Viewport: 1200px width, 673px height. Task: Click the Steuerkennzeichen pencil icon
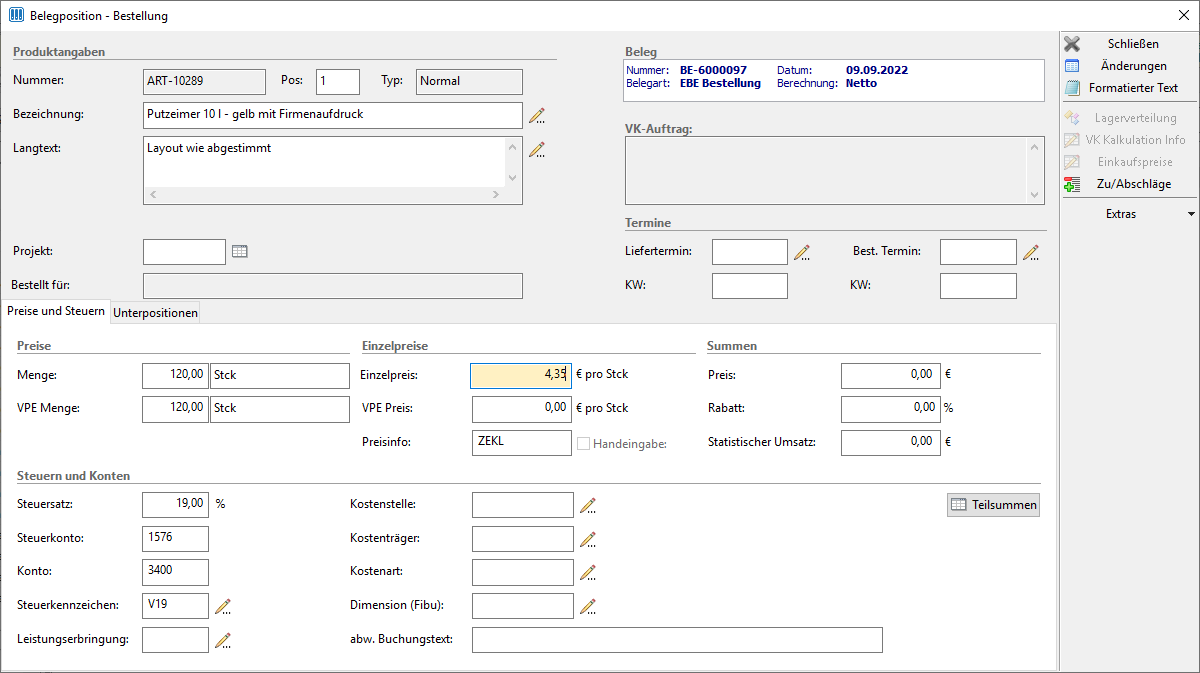tap(223, 606)
